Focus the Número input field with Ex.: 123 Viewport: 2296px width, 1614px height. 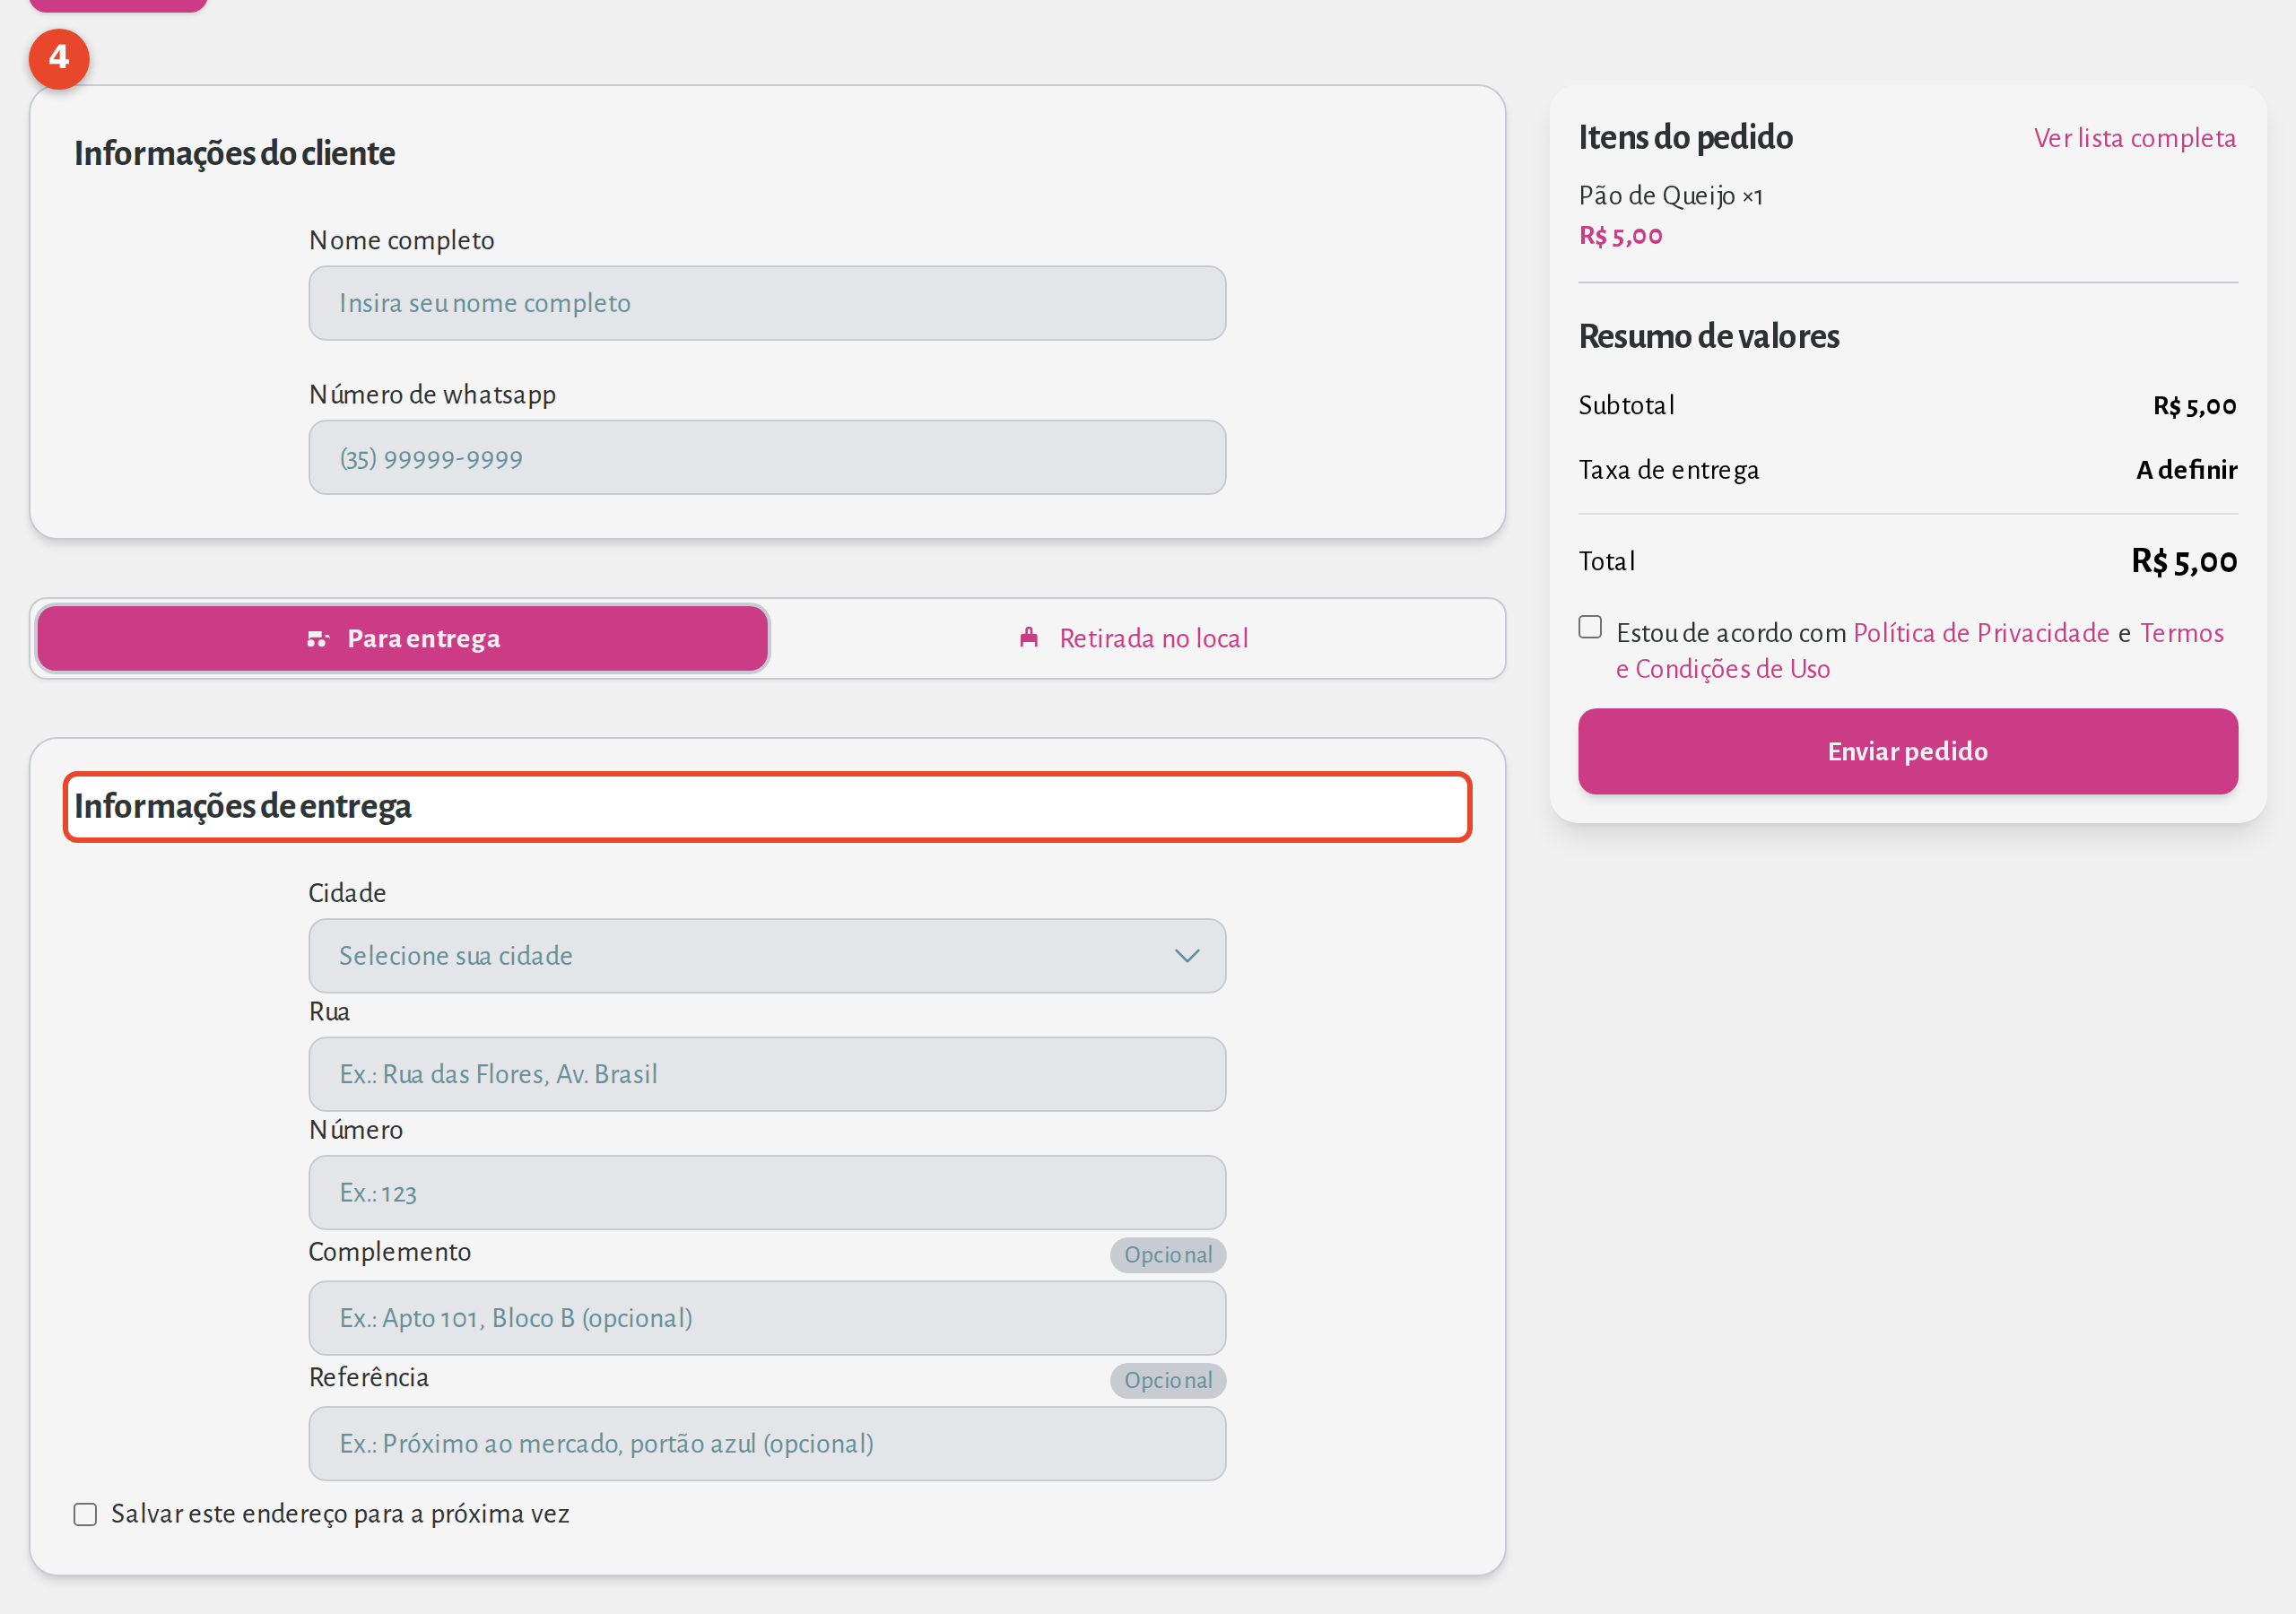[x=767, y=1193]
